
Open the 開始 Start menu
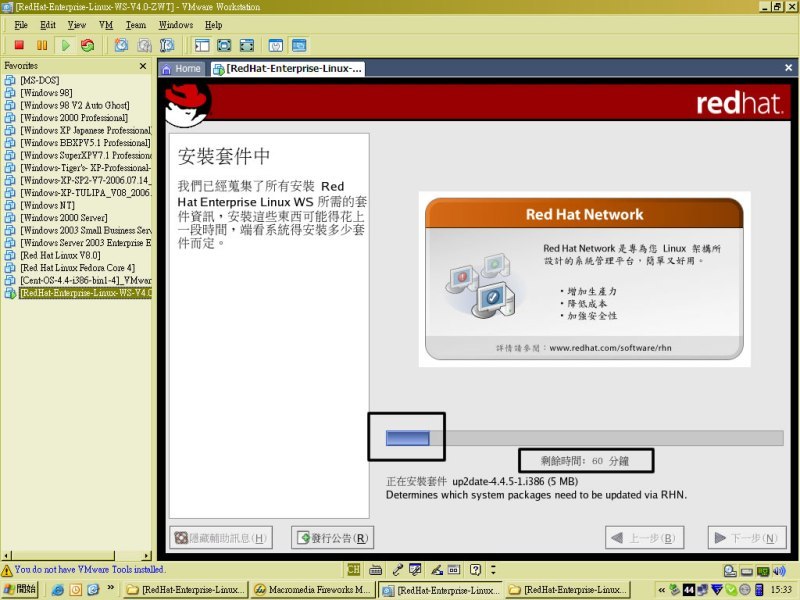(x=20, y=590)
